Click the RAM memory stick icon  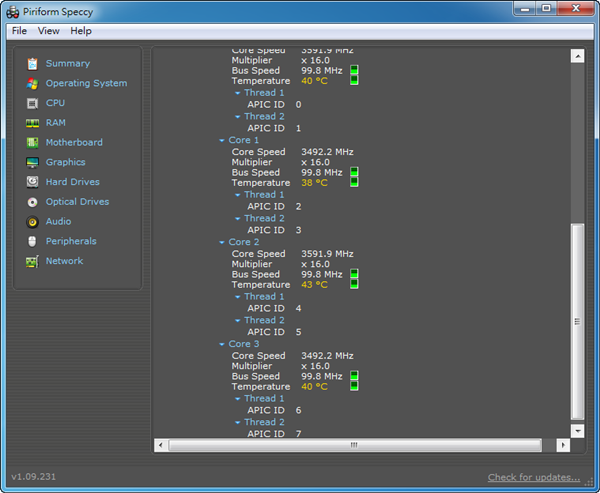tap(33, 123)
